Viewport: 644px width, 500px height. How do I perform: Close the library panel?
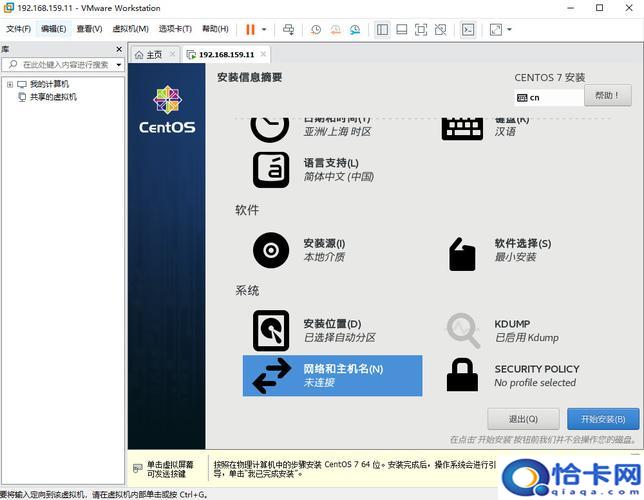pos(119,49)
